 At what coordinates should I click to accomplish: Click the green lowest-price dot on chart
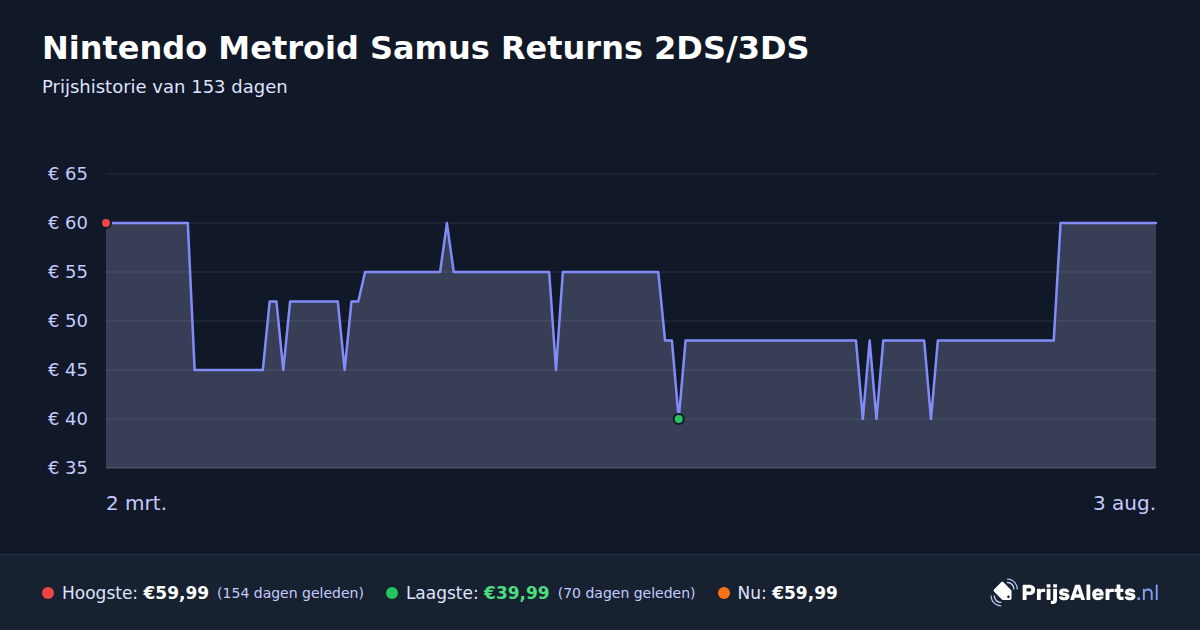(678, 419)
